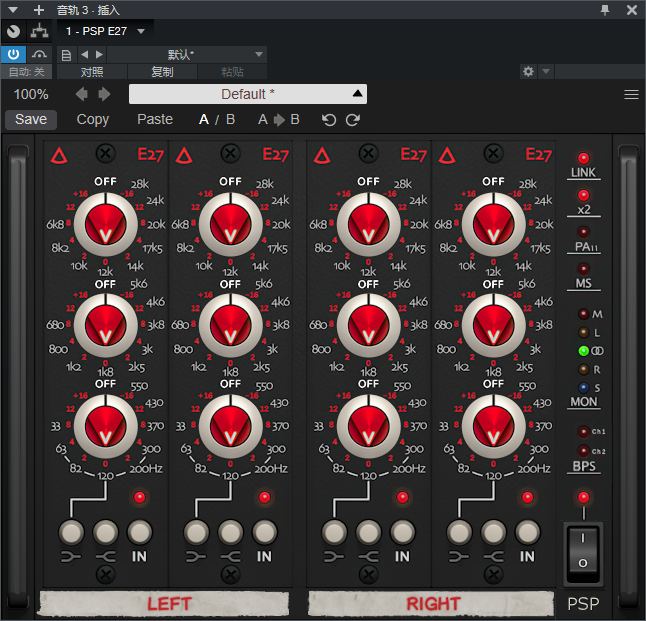Select the M monitor LED
Viewport: 646px width, 621px height.
[x=583, y=314]
